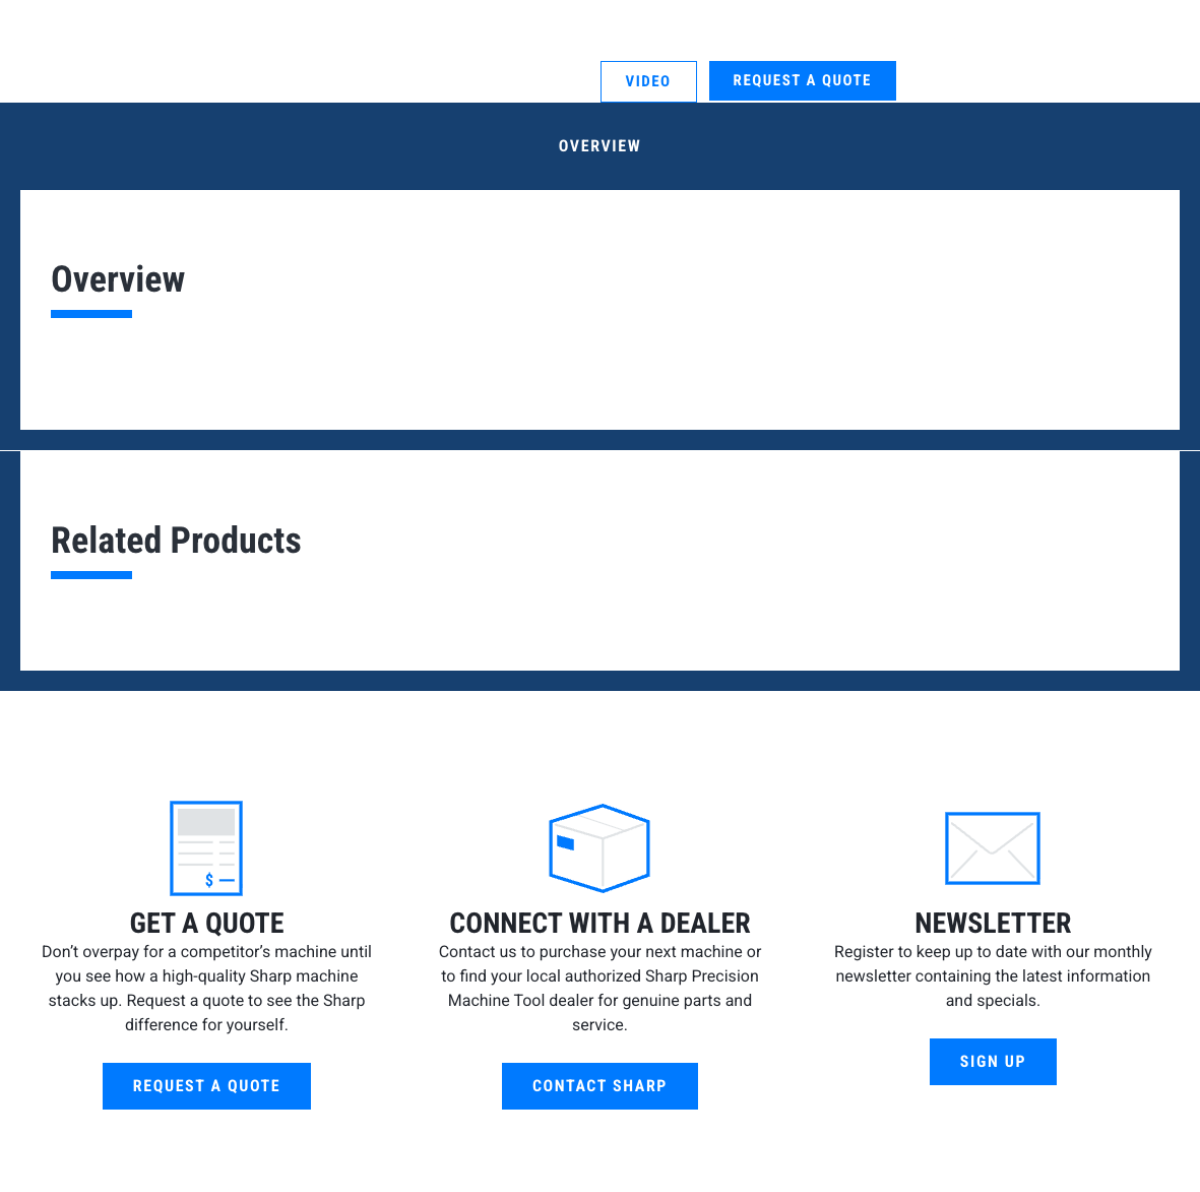The width and height of the screenshot is (1200, 1192).
Task: Select the NEWSLETTER heading
Action: pos(993,922)
